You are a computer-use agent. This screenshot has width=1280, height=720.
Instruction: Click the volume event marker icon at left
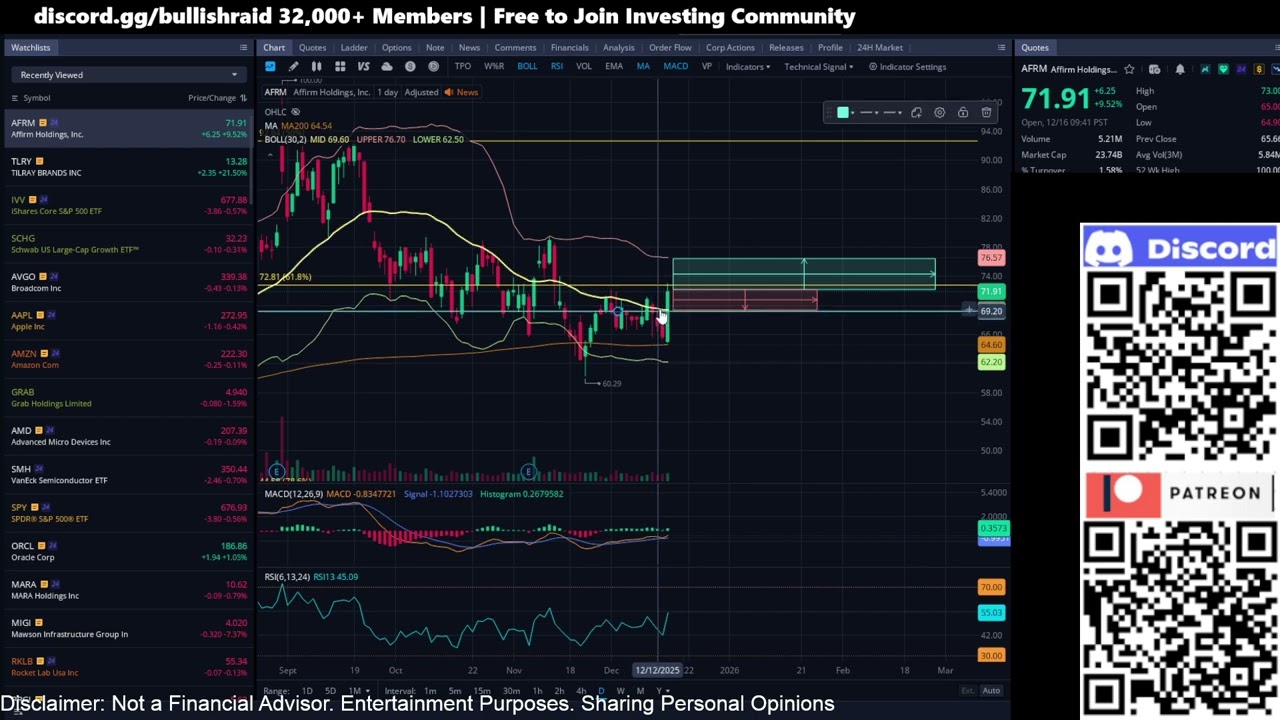pyautogui.click(x=277, y=471)
